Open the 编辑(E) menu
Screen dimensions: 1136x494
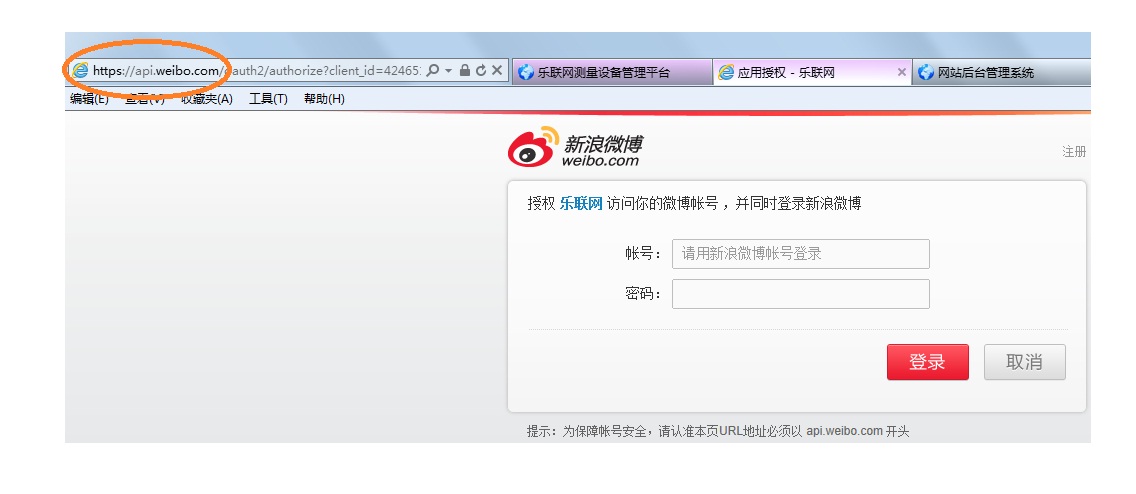click(89, 99)
